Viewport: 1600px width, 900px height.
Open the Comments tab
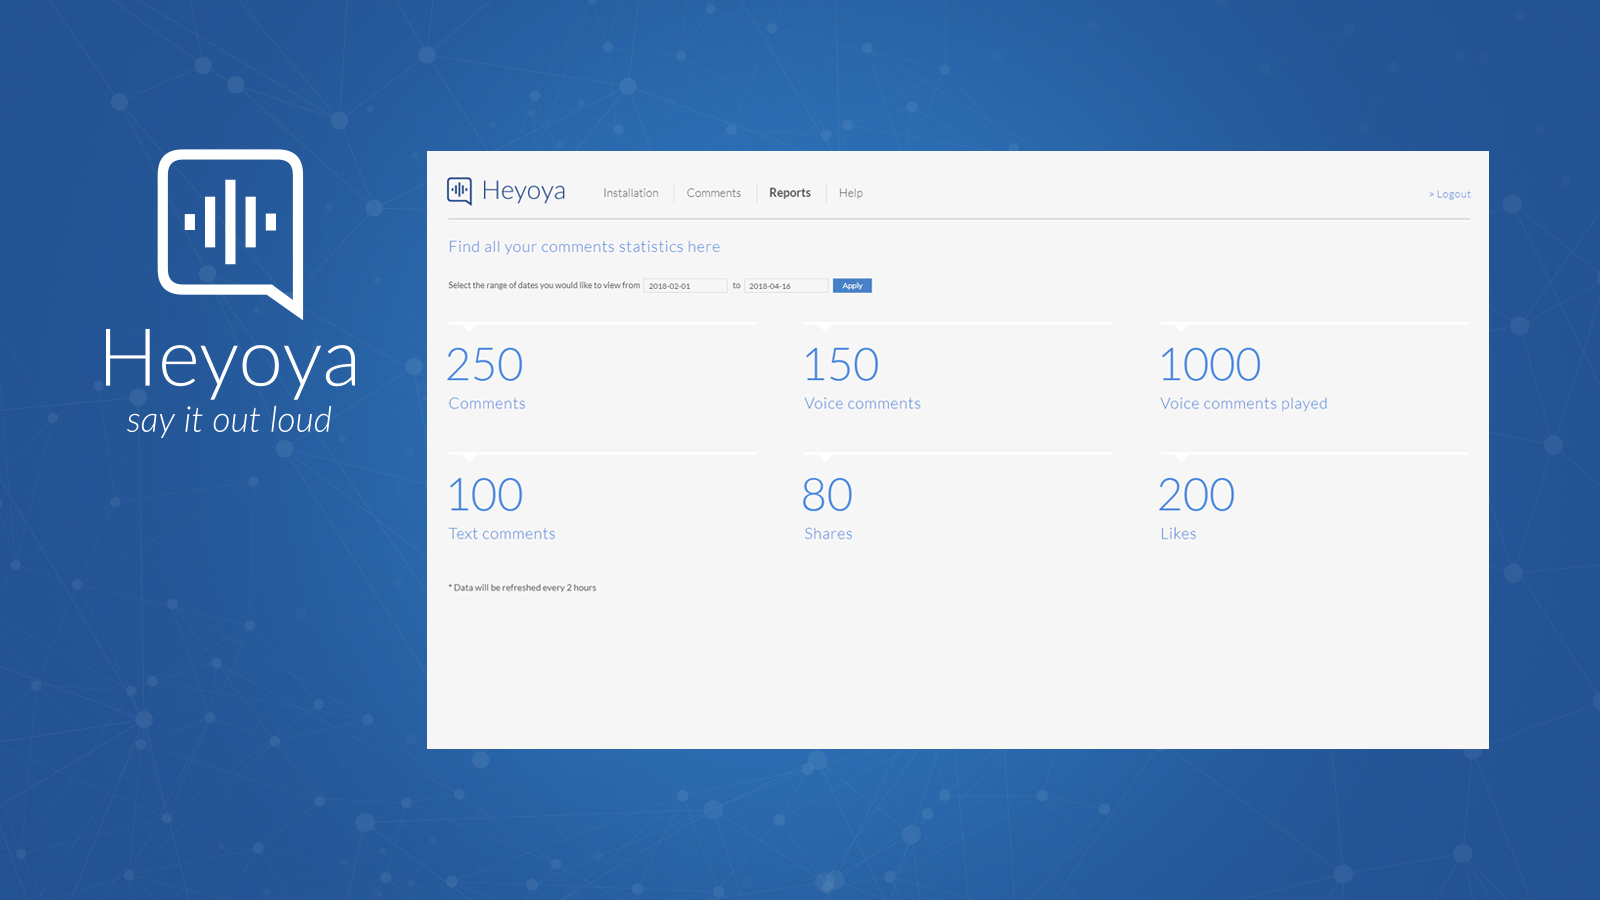point(714,193)
